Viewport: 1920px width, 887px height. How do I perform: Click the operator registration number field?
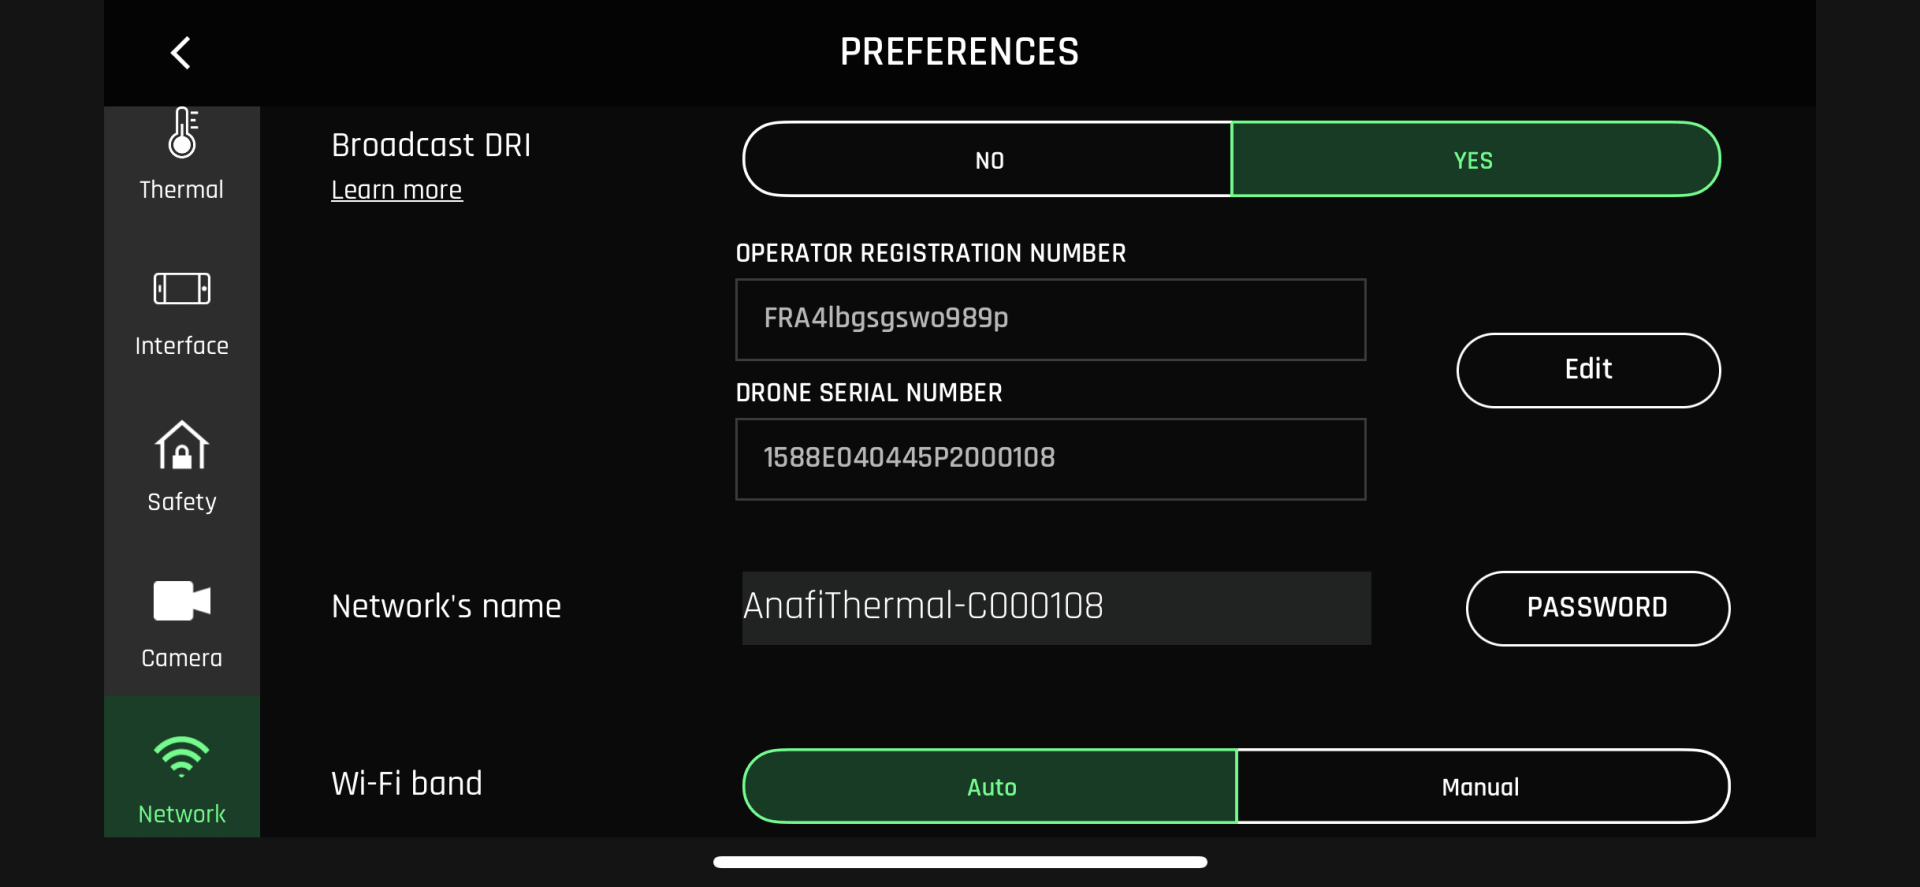pos(1050,319)
